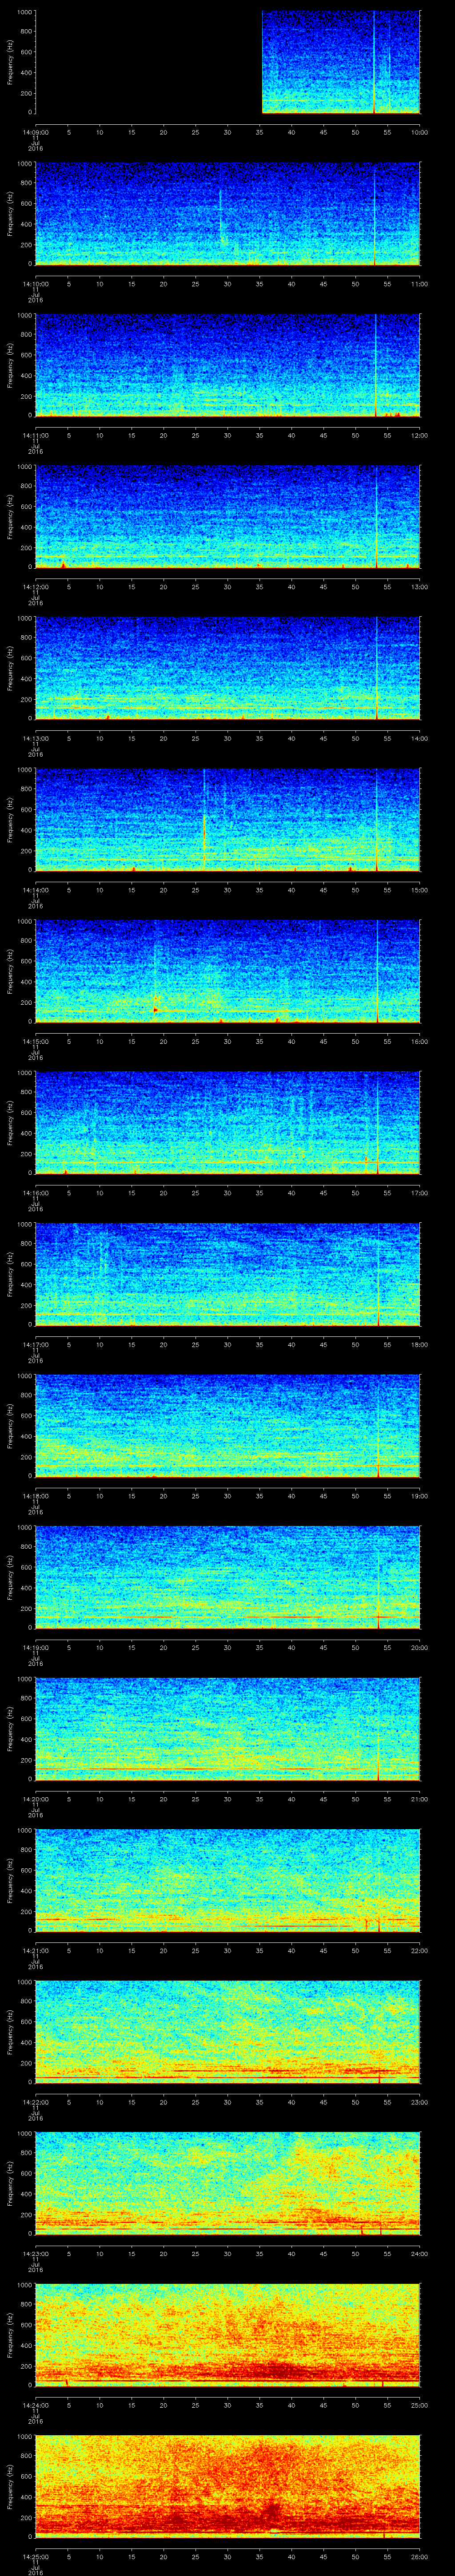This screenshot has height=2576, width=455.
Task: Click the 14:11:00 start time label
Action: pyautogui.click(x=35, y=435)
